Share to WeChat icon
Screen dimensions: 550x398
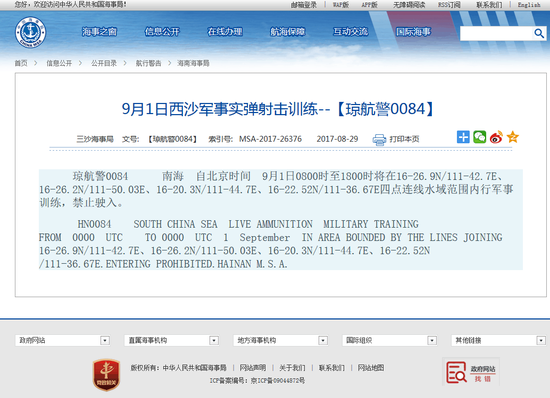[479, 137]
